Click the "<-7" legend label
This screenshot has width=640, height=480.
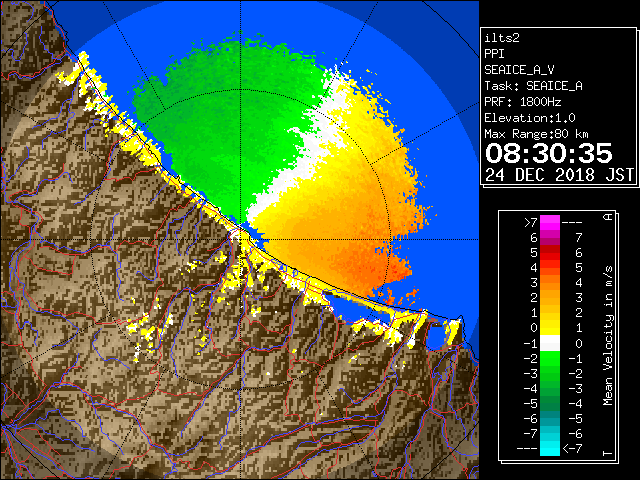tap(572, 449)
